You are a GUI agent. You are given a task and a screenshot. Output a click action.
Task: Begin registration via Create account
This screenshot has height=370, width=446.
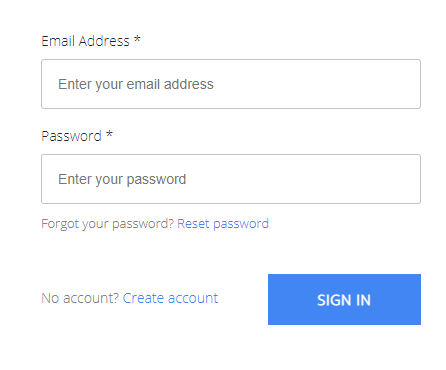pyautogui.click(x=170, y=298)
